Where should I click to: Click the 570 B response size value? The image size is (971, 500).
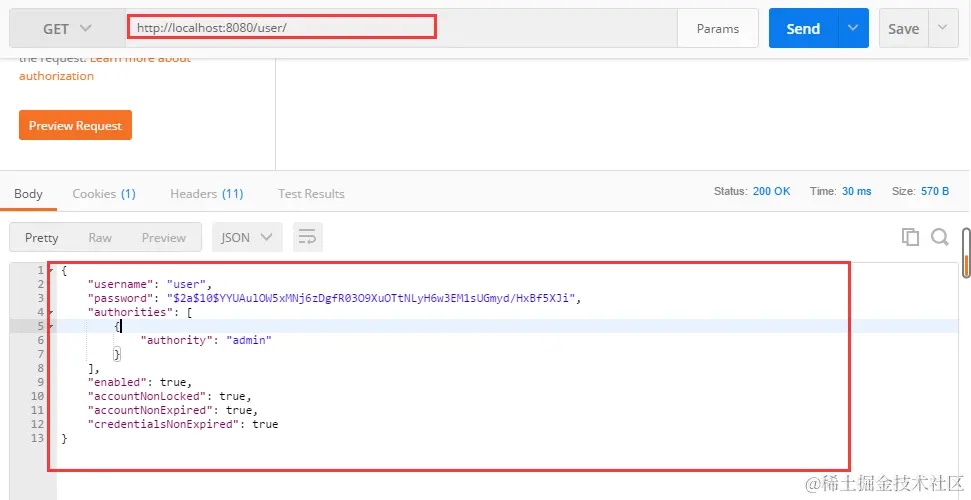[x=935, y=191]
